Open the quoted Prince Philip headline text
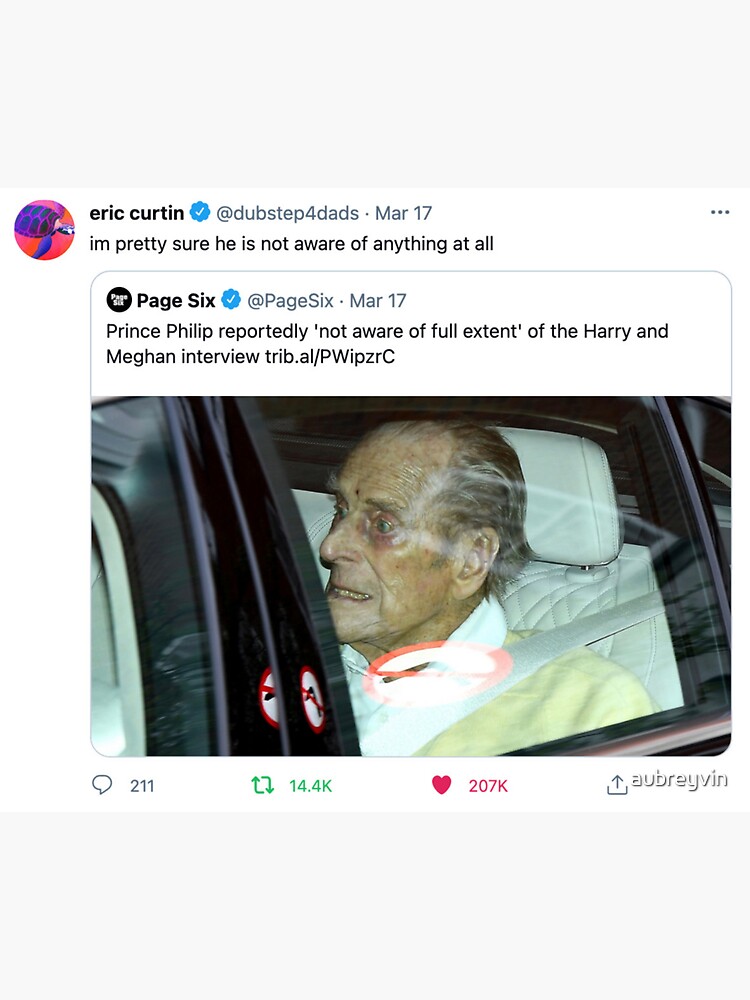This screenshot has width=750, height=1000. pyautogui.click(x=387, y=331)
